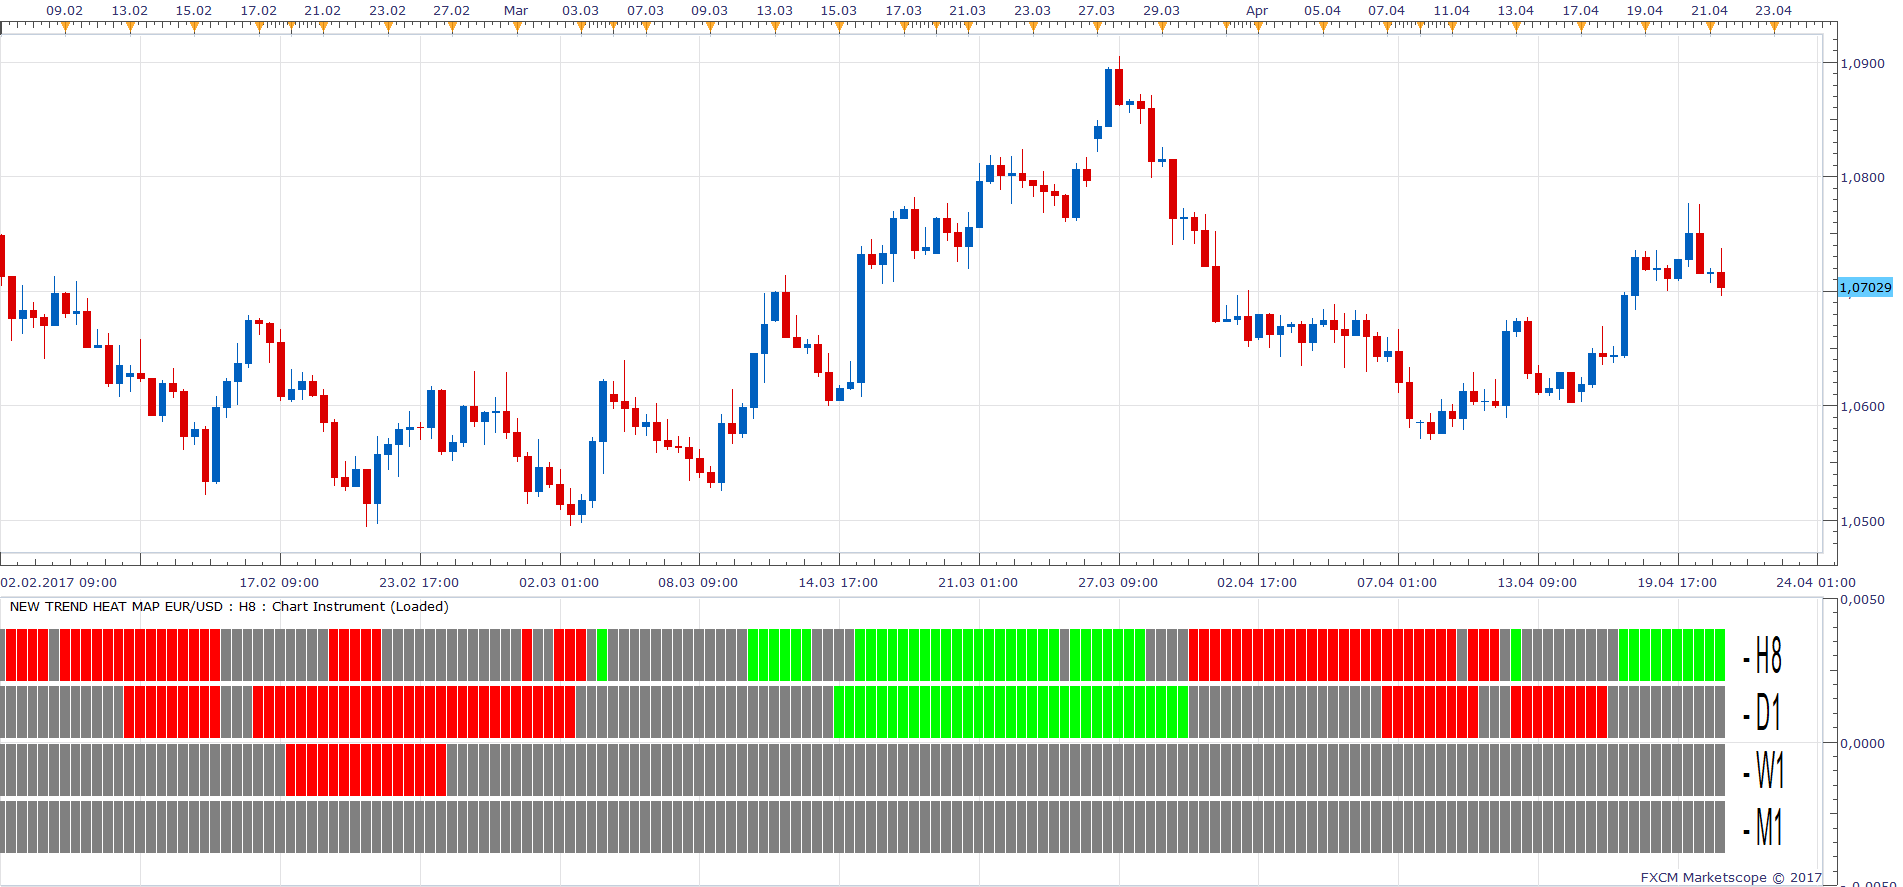Click the orange marker under 07.03 date
Screen dimensions: 1903x887
(646, 27)
